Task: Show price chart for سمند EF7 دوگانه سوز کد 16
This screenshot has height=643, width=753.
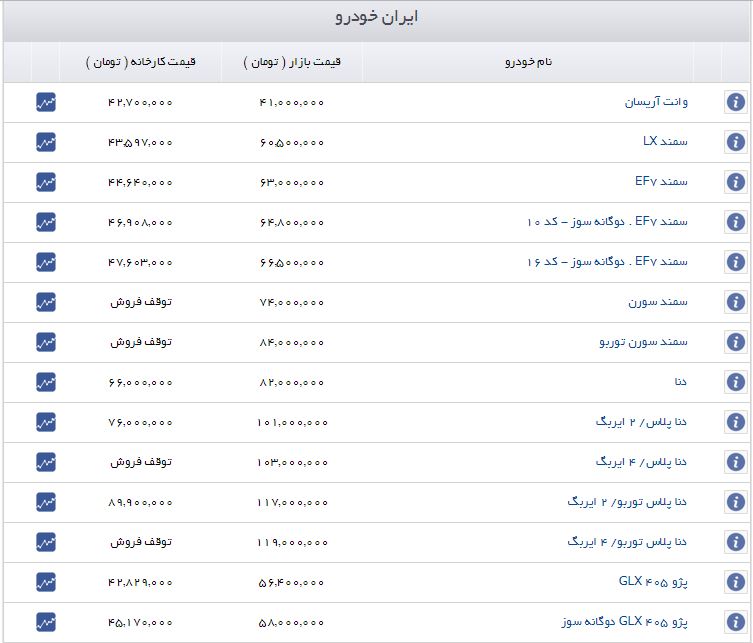Action: (46, 262)
